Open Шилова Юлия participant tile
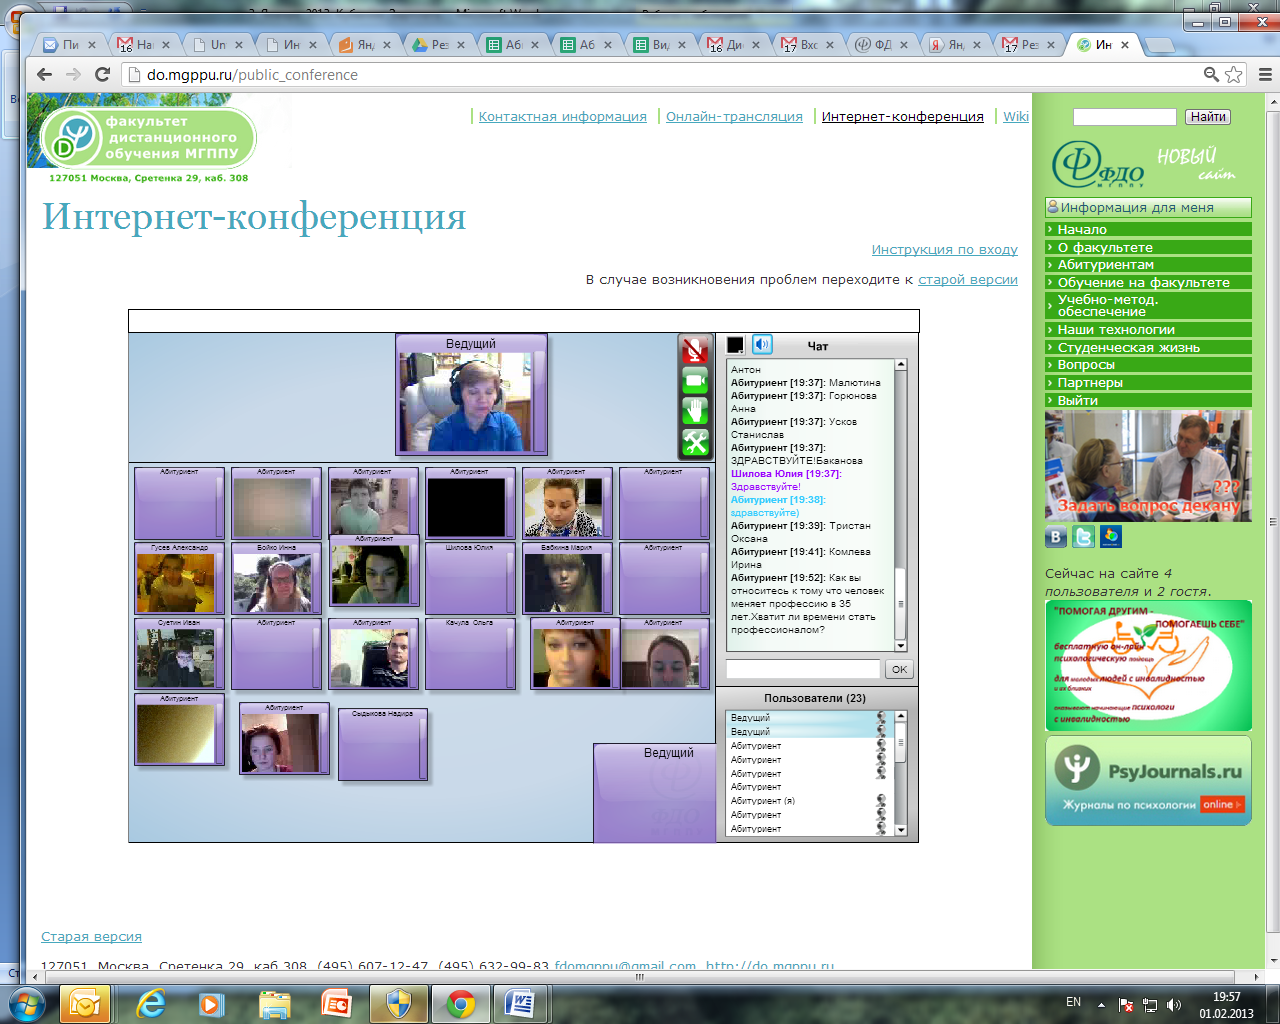1280x1024 pixels. 469,578
